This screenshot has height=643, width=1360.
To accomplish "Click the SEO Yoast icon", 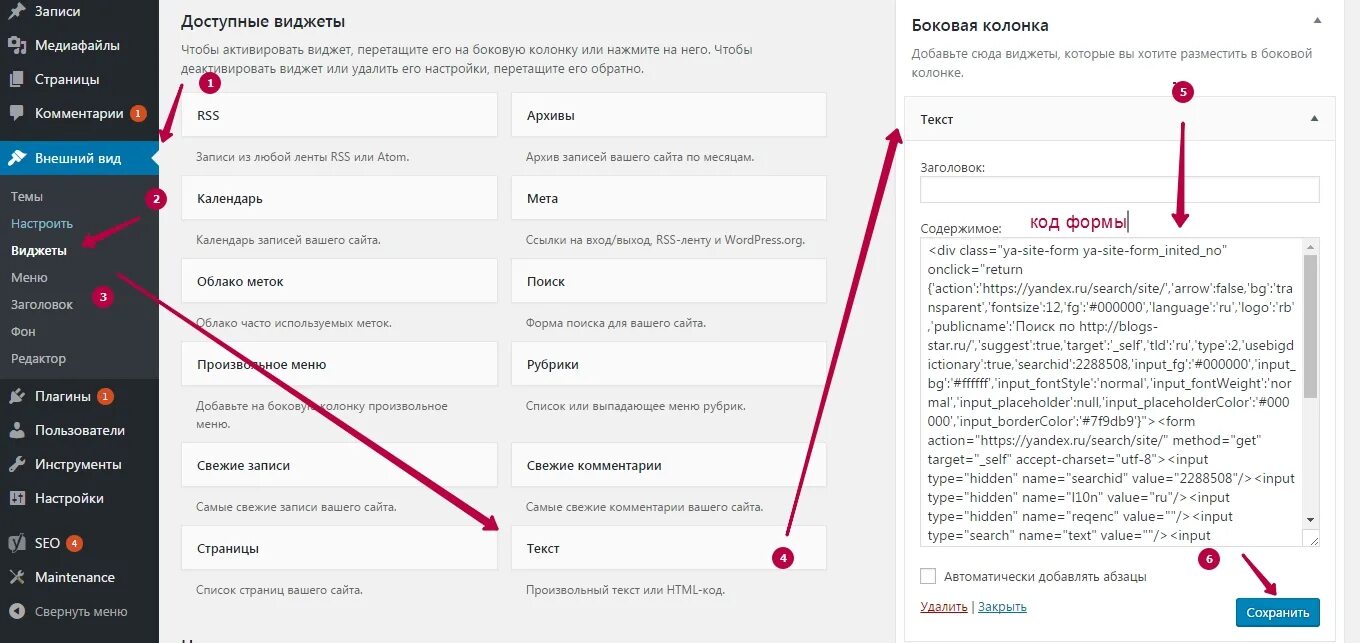I will coord(17,543).
